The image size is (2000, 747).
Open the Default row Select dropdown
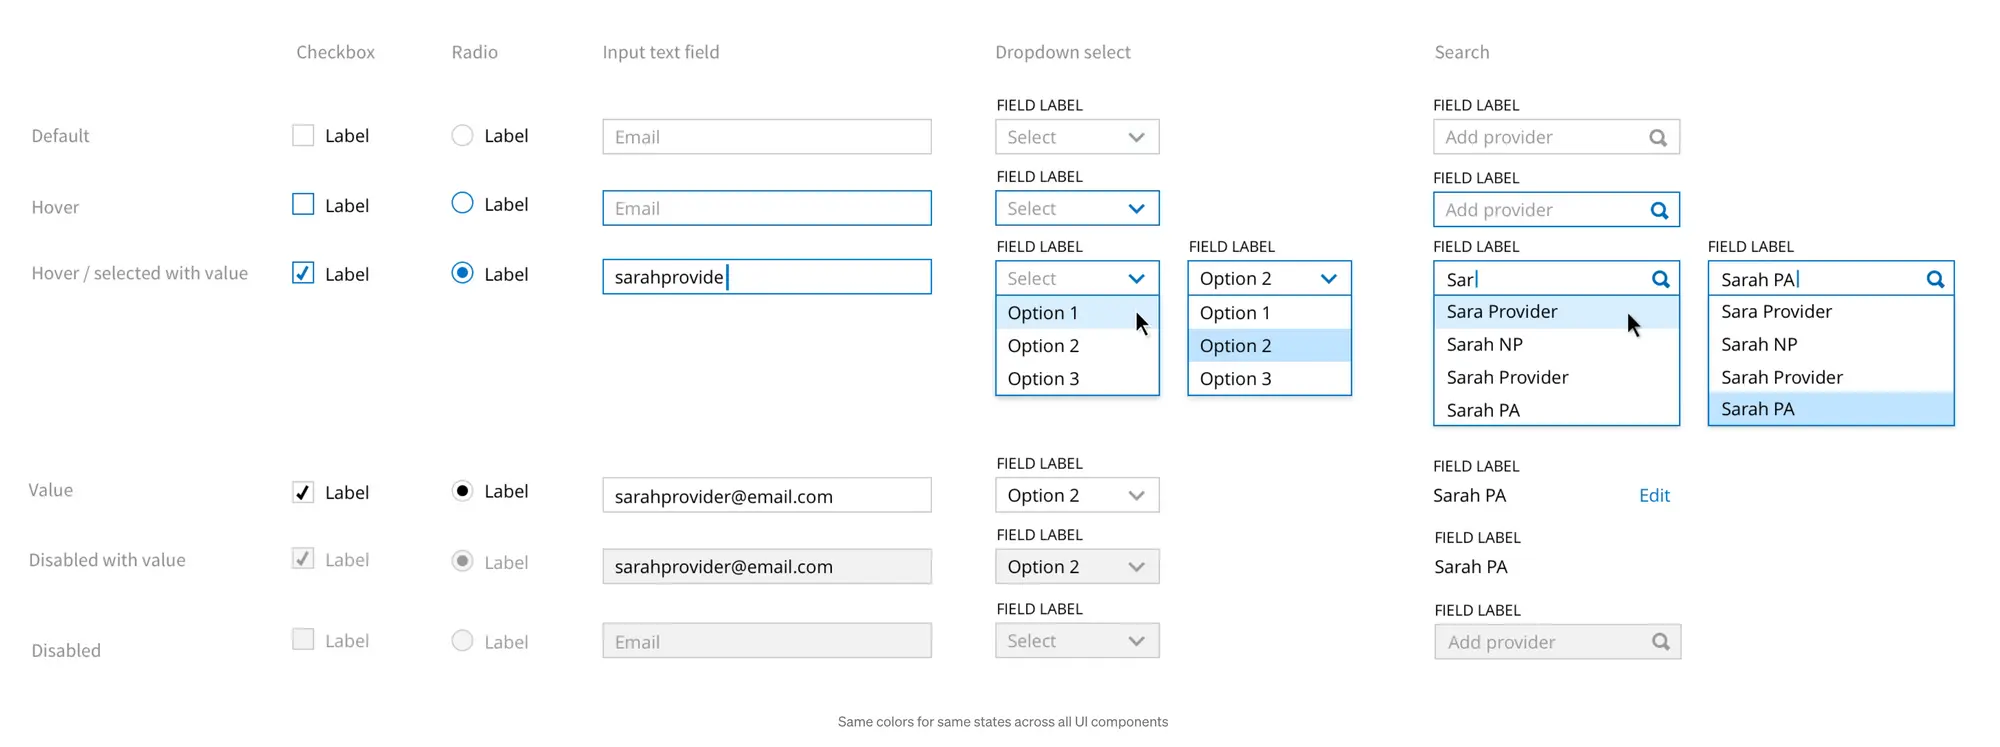(x=1077, y=137)
